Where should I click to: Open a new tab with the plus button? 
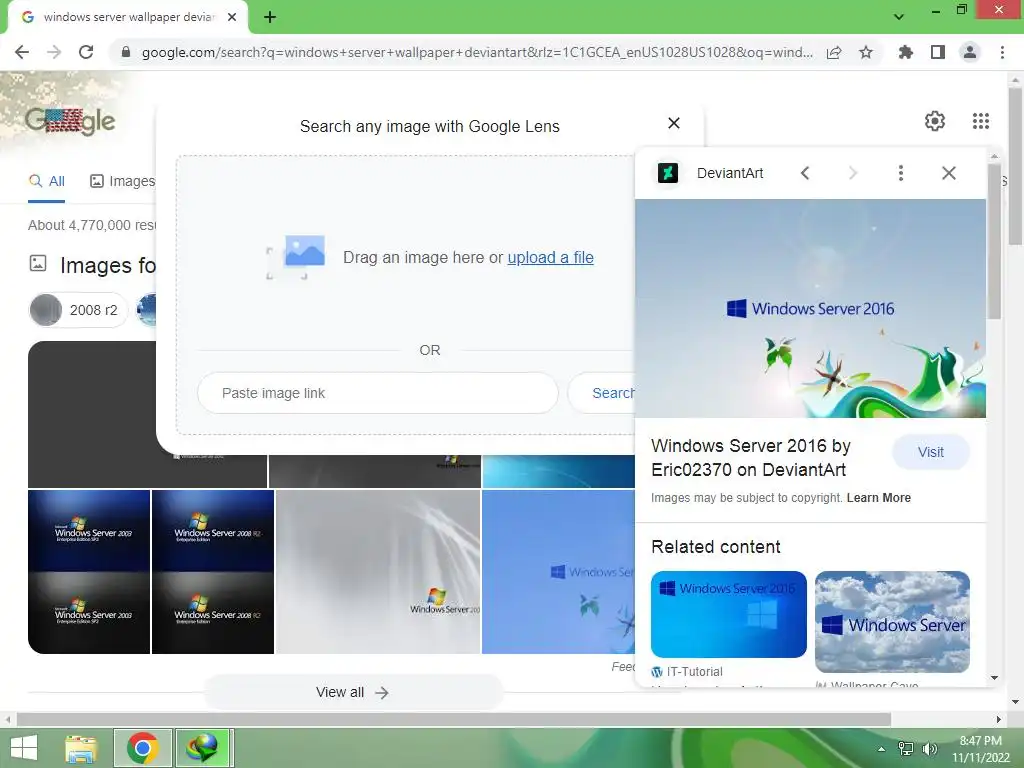pos(270,18)
